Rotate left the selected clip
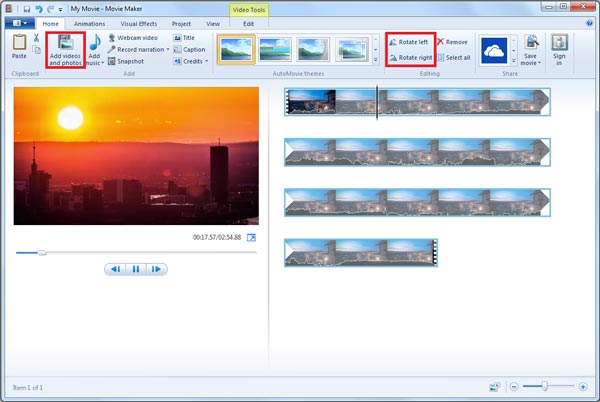The image size is (600, 402). [409, 42]
